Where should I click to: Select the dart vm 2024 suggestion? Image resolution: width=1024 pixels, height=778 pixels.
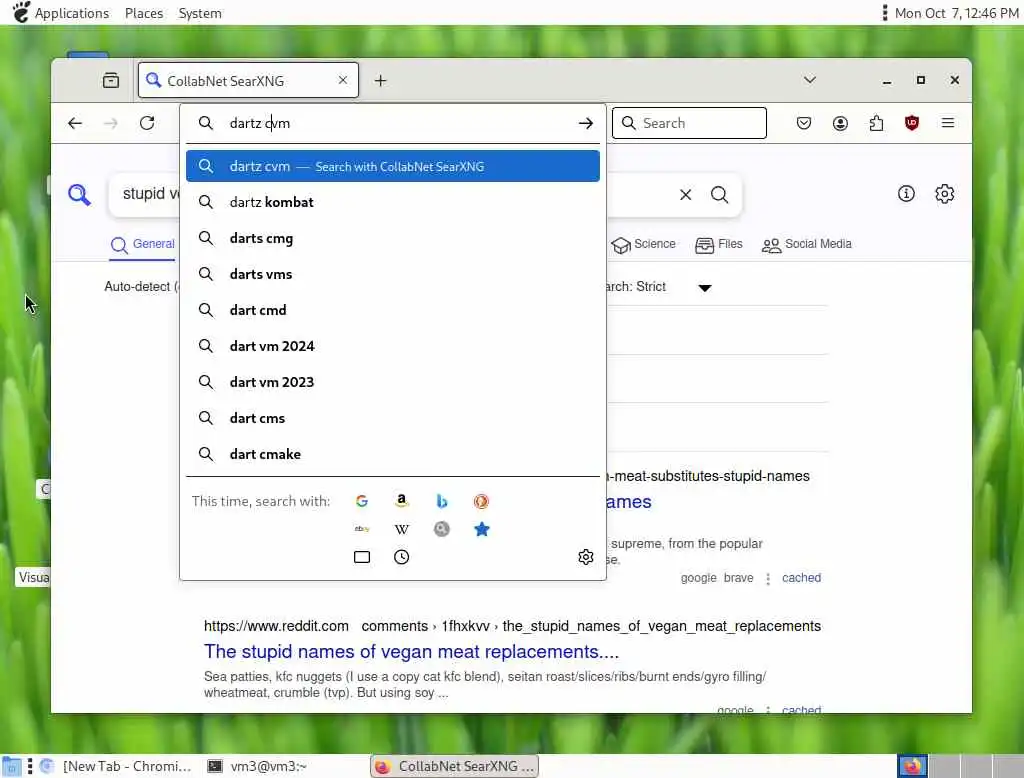(392, 346)
